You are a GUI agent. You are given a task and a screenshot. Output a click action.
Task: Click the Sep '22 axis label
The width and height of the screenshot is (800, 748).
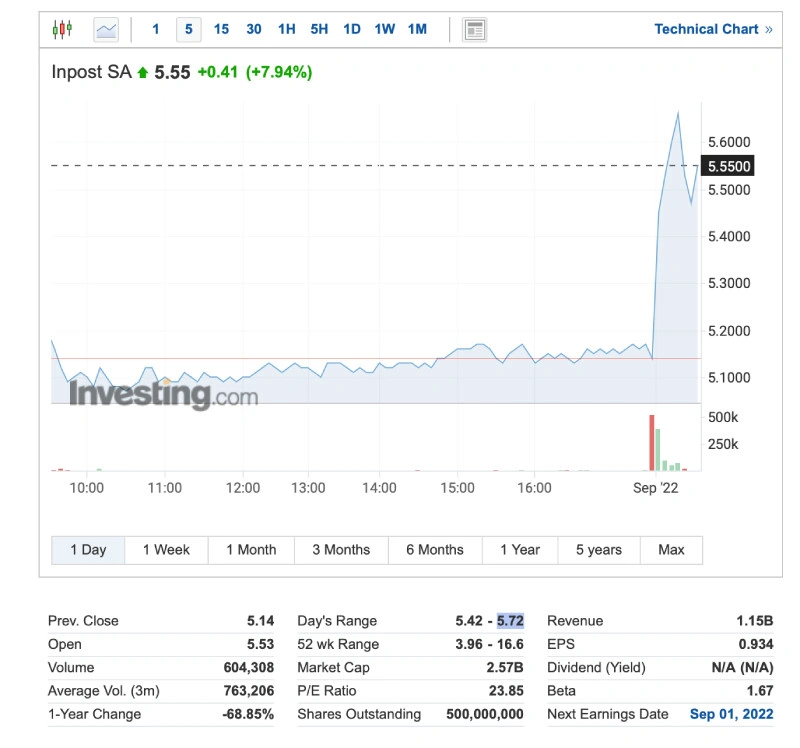coord(656,488)
